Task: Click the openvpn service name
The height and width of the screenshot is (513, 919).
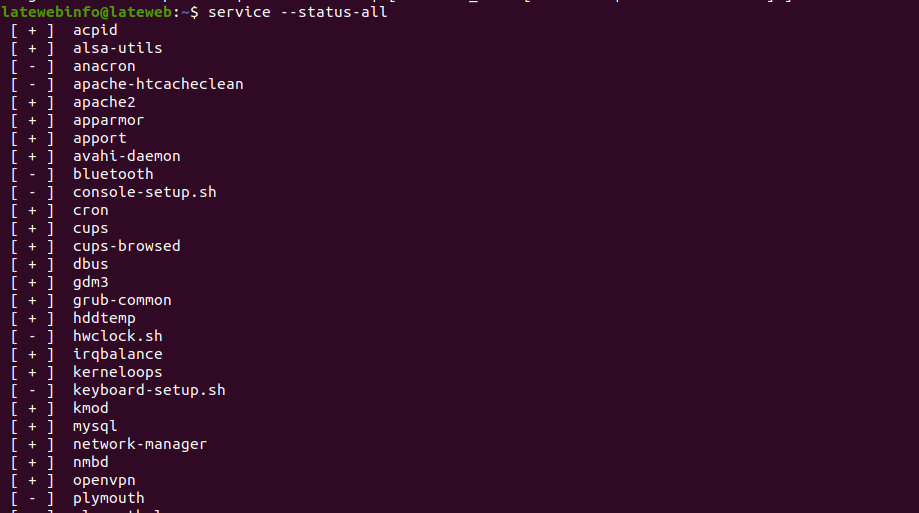Action: click(104, 480)
